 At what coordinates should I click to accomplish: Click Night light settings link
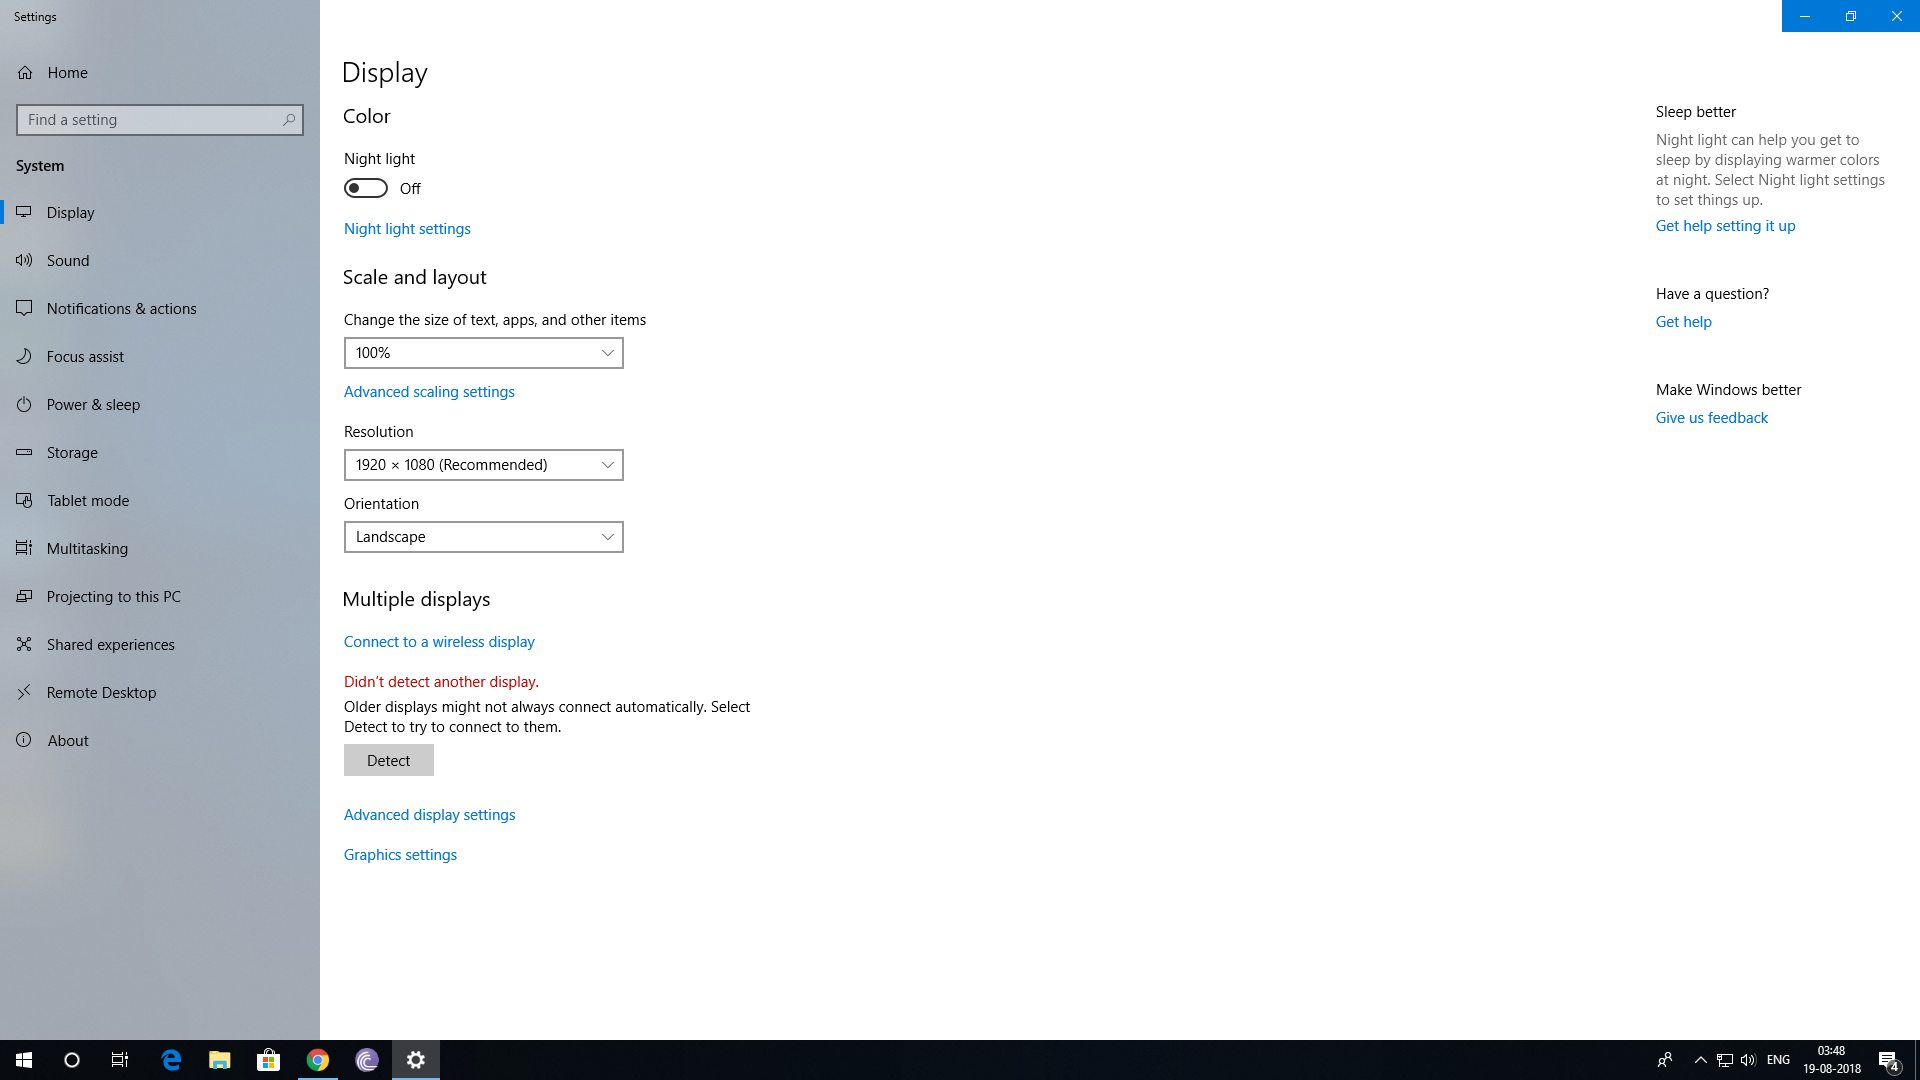point(407,229)
